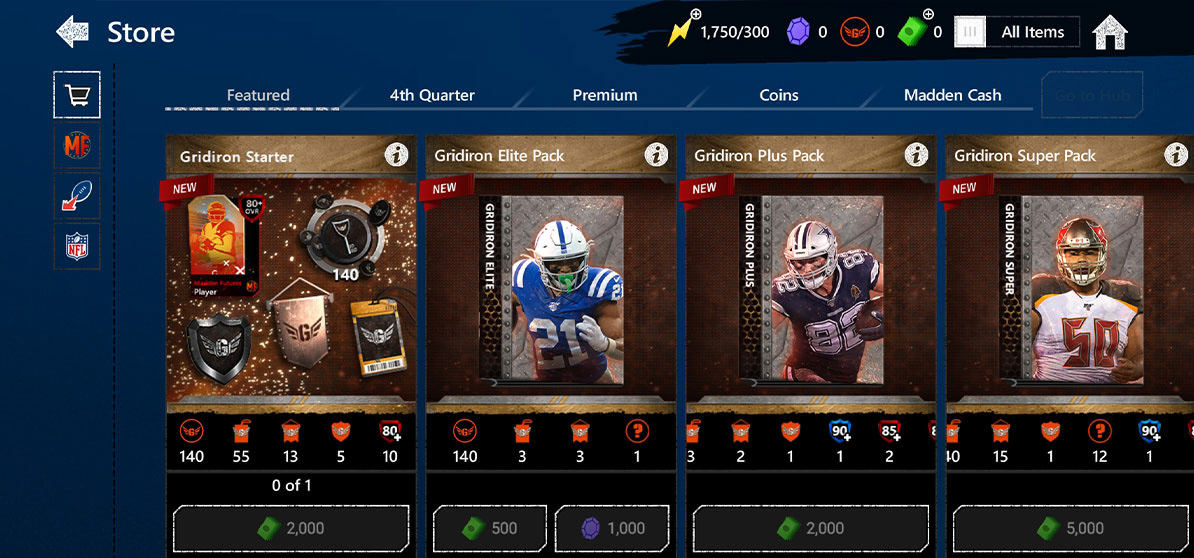
Task: Switch to the Premium tab
Action: [605, 95]
